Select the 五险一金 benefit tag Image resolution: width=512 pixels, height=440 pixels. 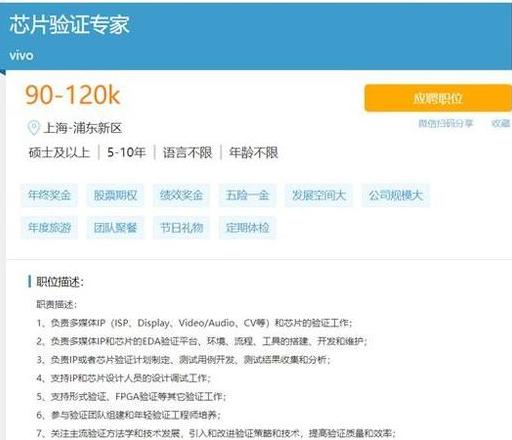coord(247,195)
